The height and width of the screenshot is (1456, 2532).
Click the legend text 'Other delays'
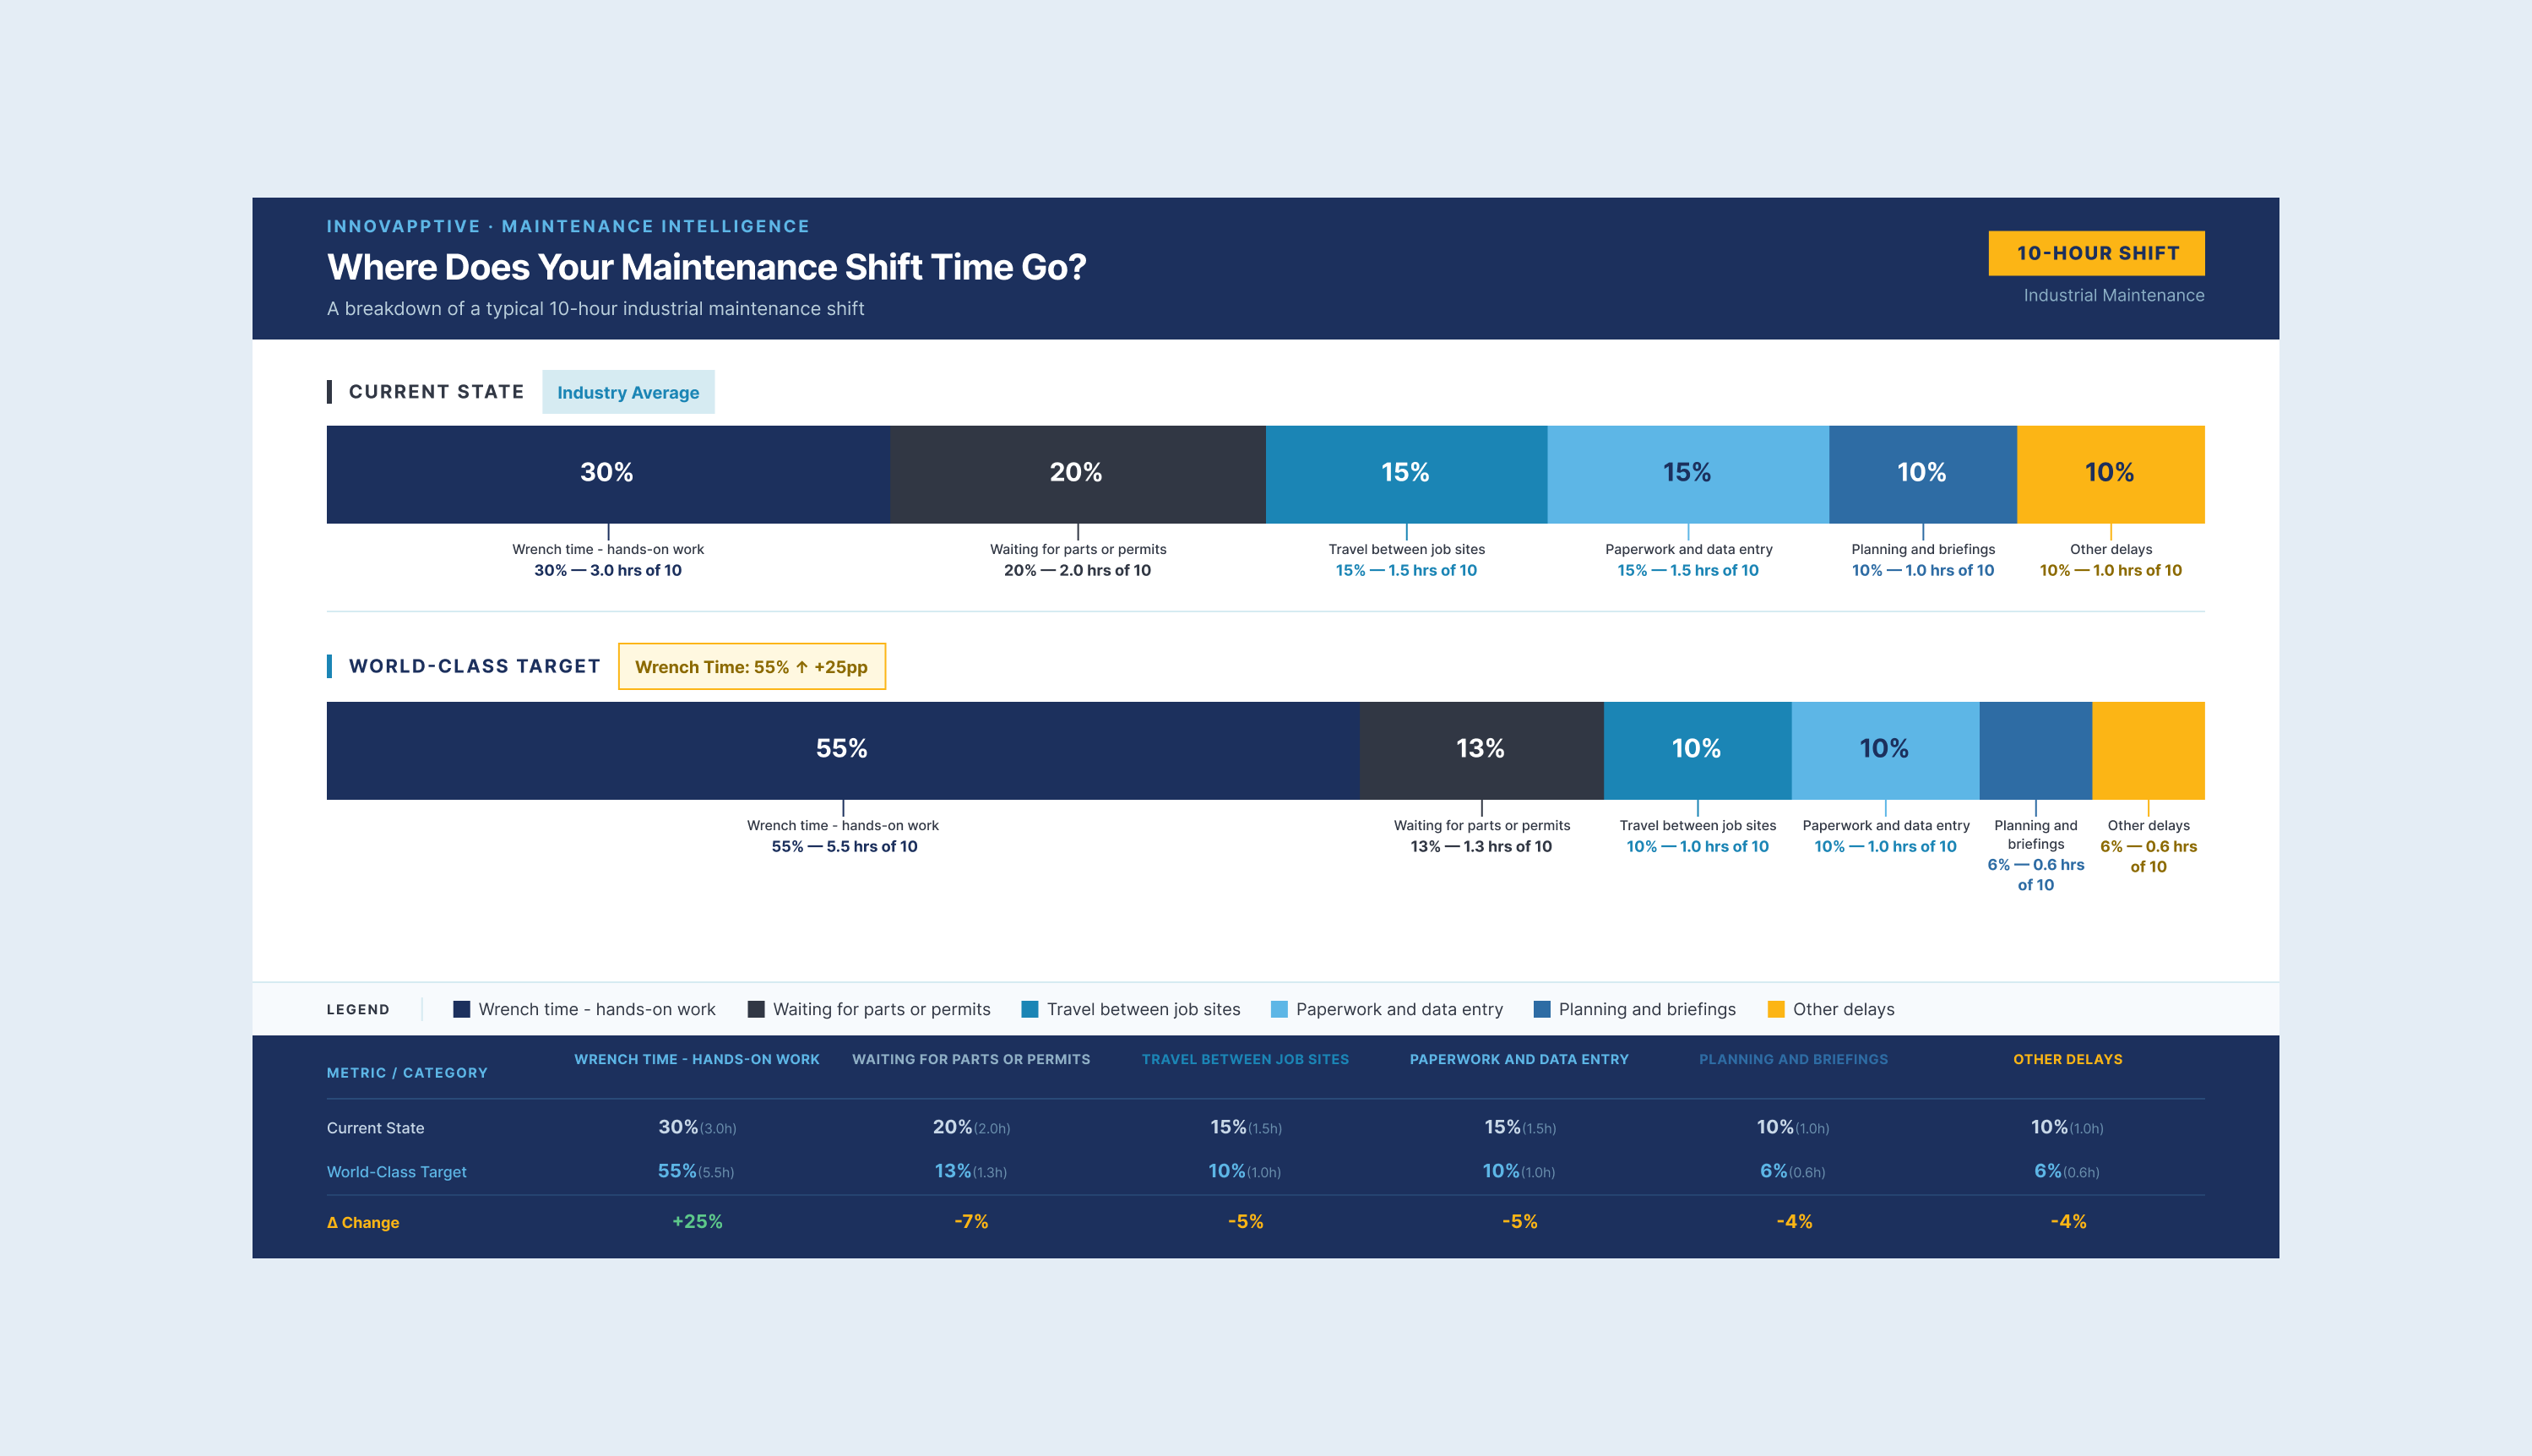click(x=1844, y=1009)
